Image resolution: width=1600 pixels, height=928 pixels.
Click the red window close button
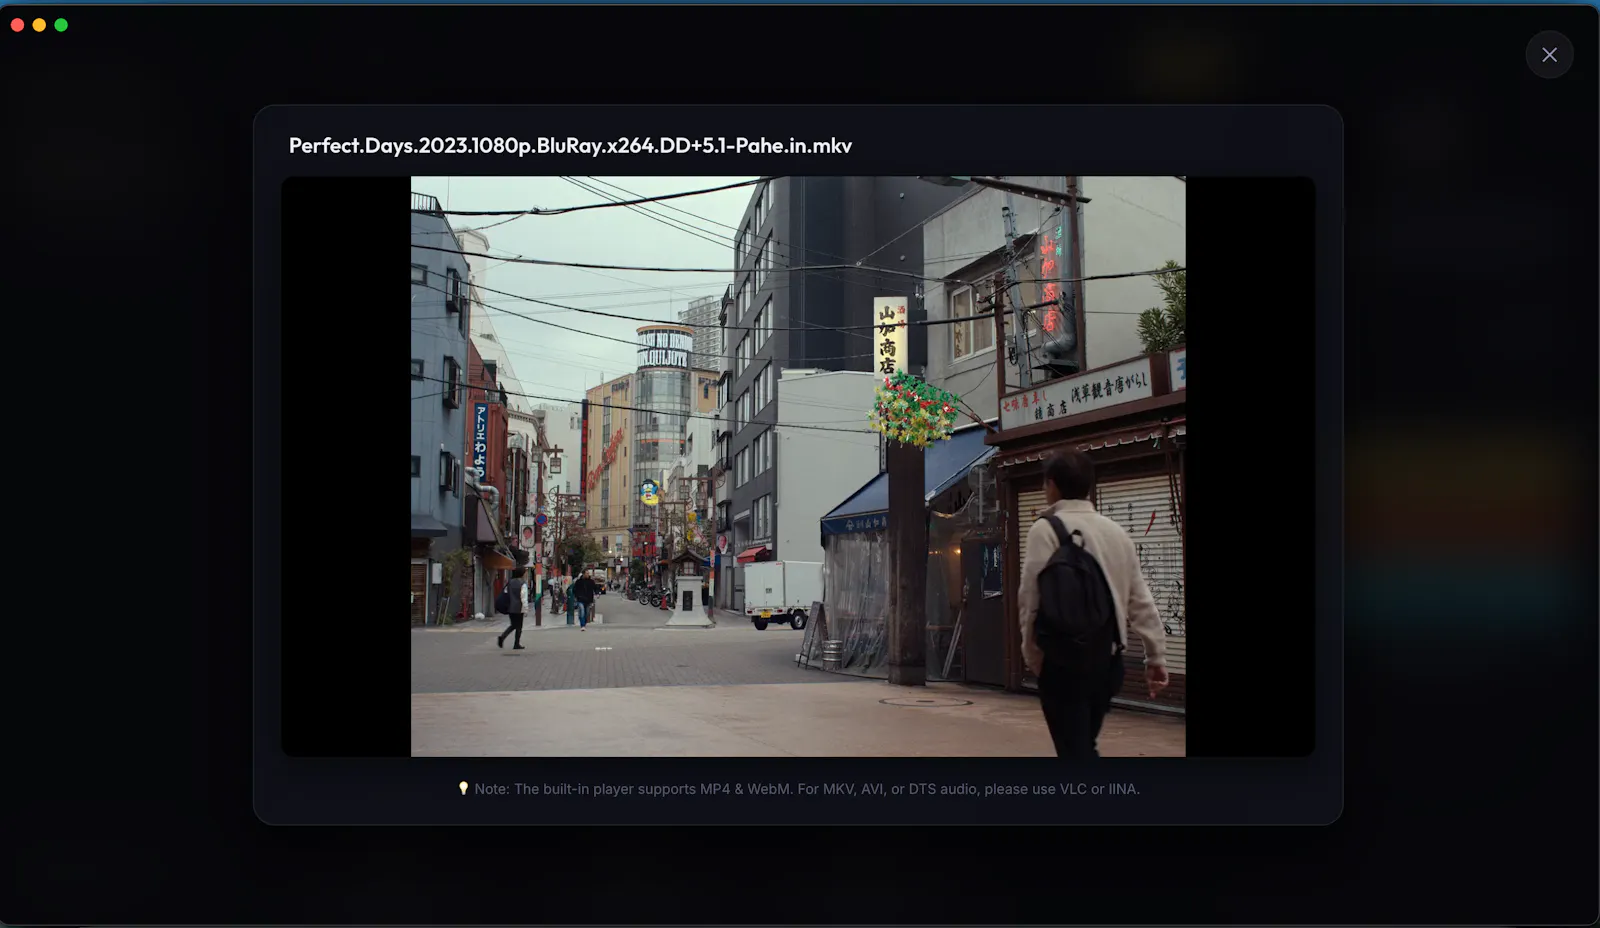(x=17, y=25)
